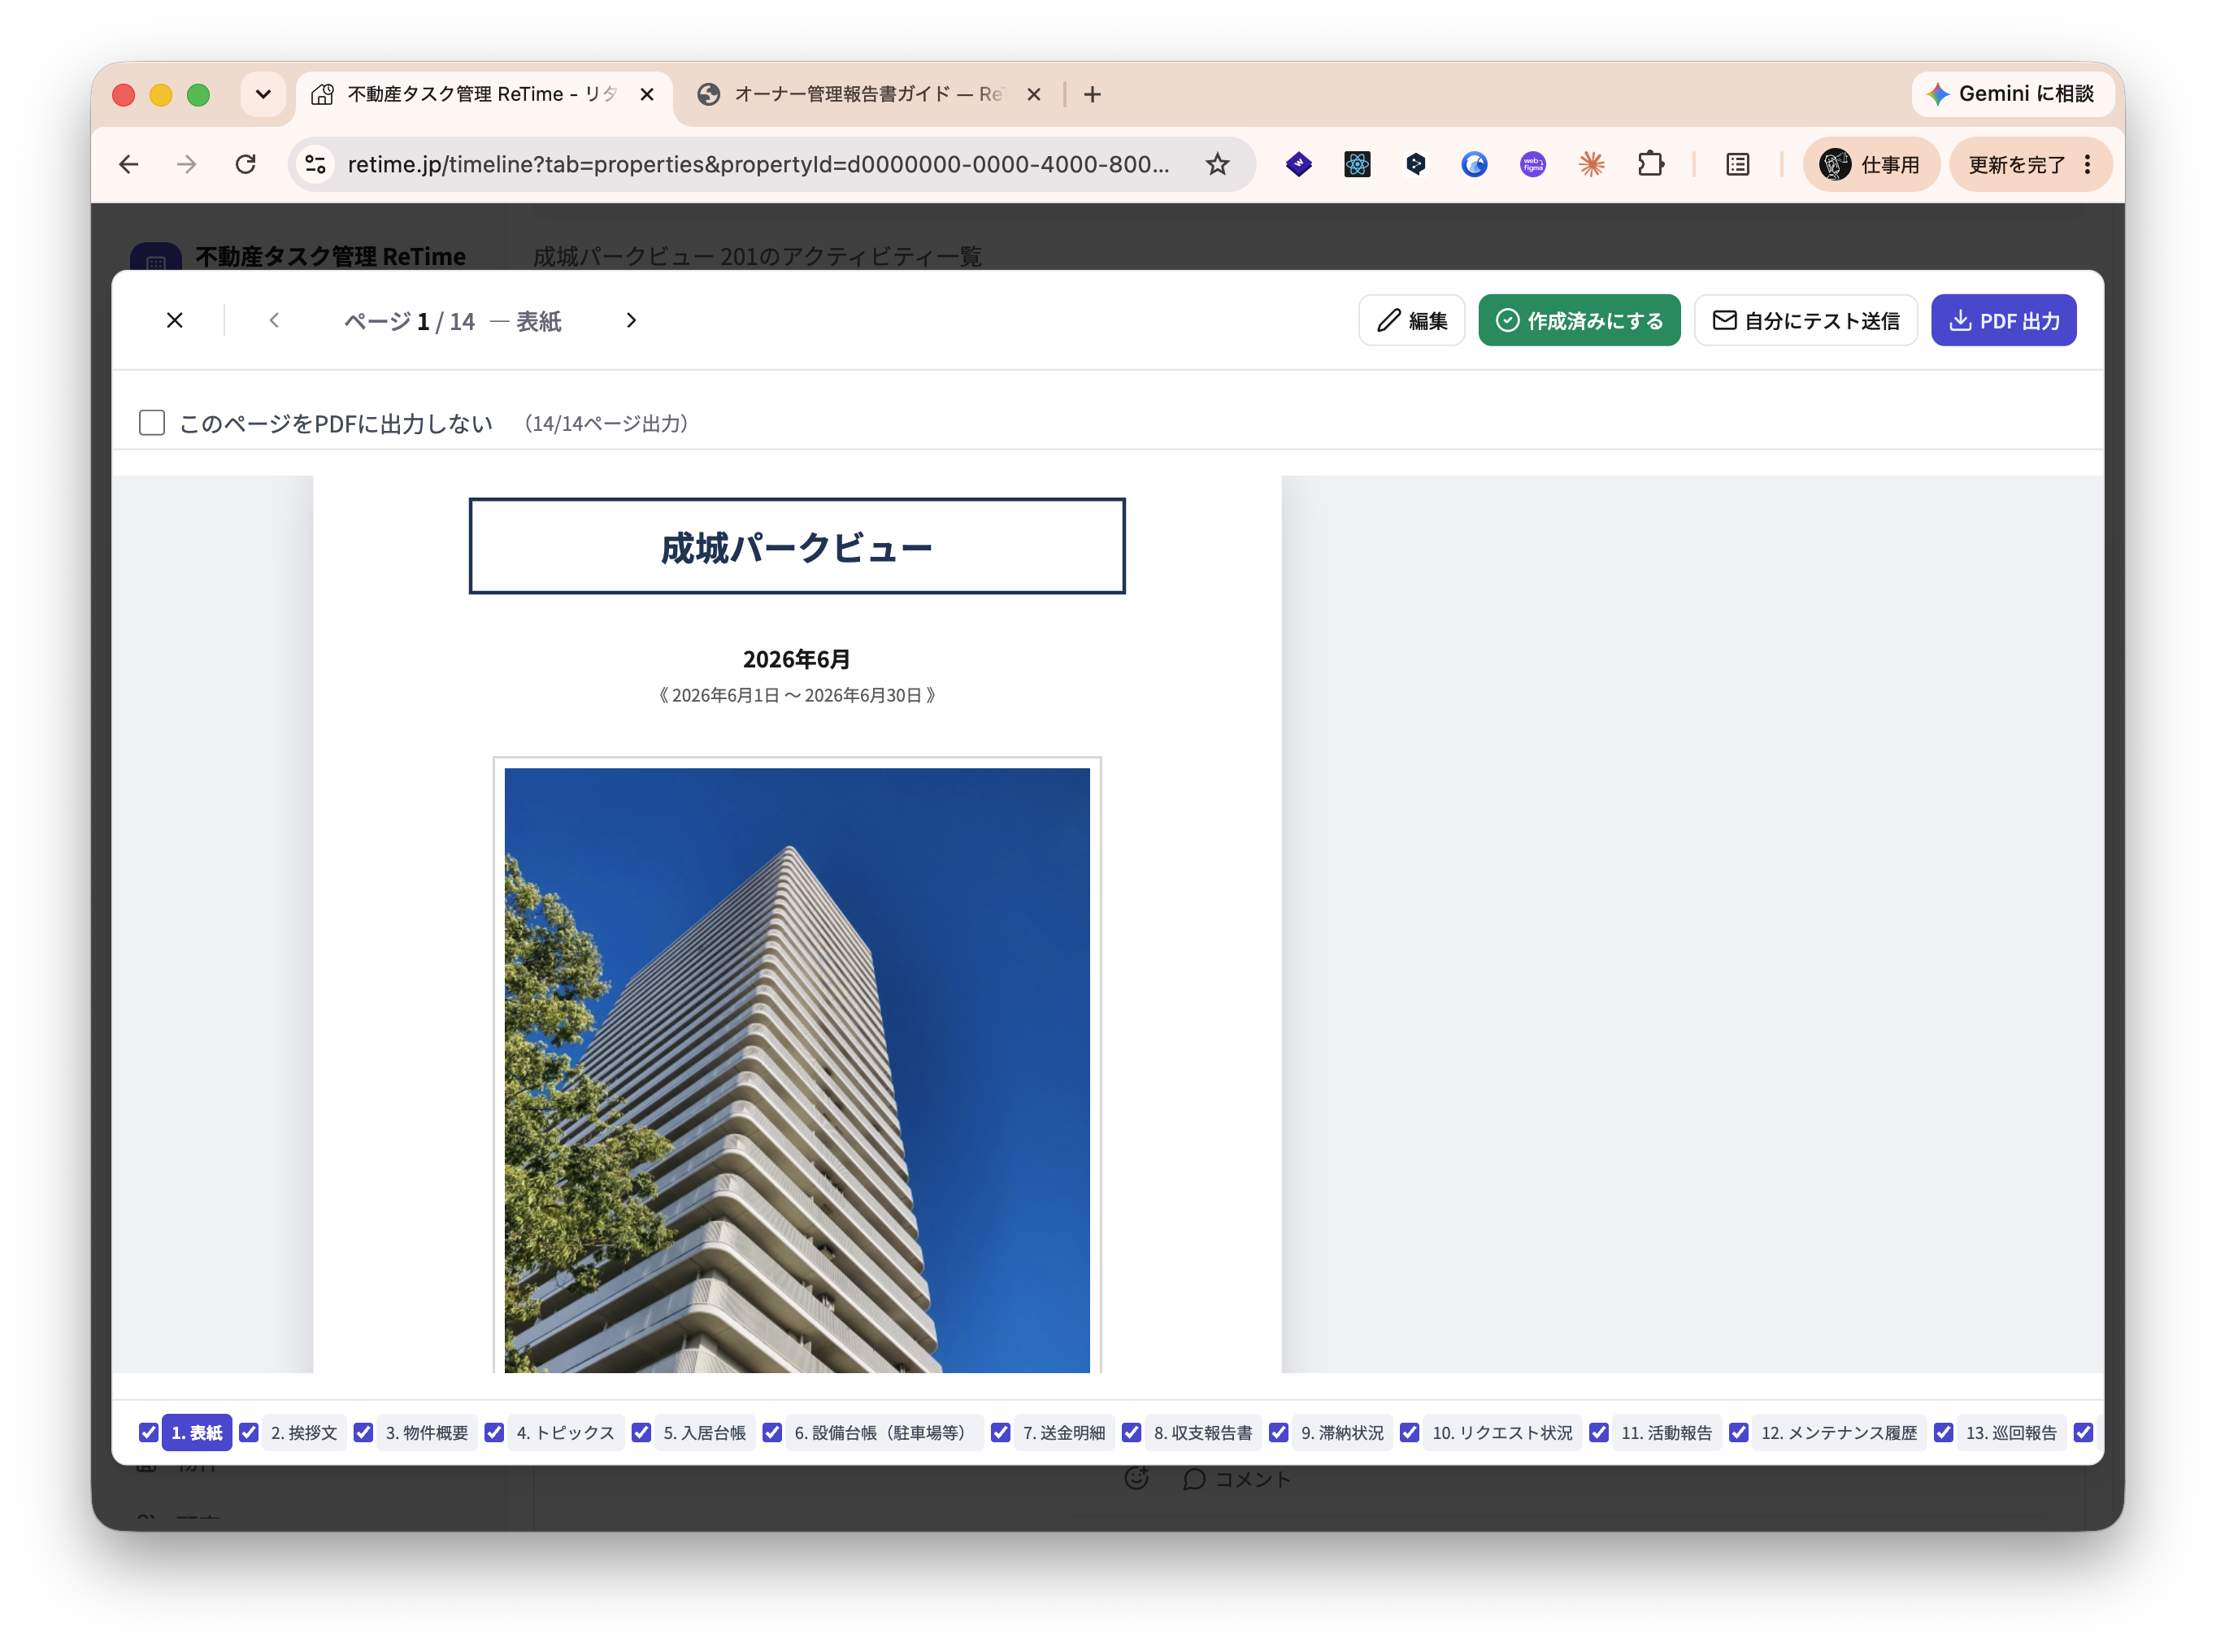Select the 8. 収支報告書 page tab
This screenshot has height=1652, width=2216.
pyautogui.click(x=1202, y=1433)
